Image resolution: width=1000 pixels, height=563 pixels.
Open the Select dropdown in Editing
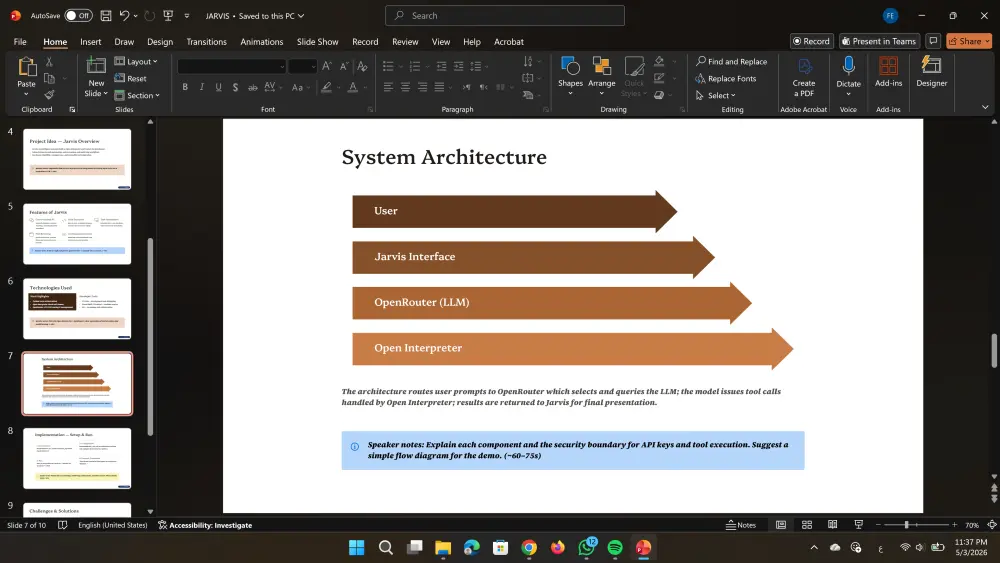(716, 95)
